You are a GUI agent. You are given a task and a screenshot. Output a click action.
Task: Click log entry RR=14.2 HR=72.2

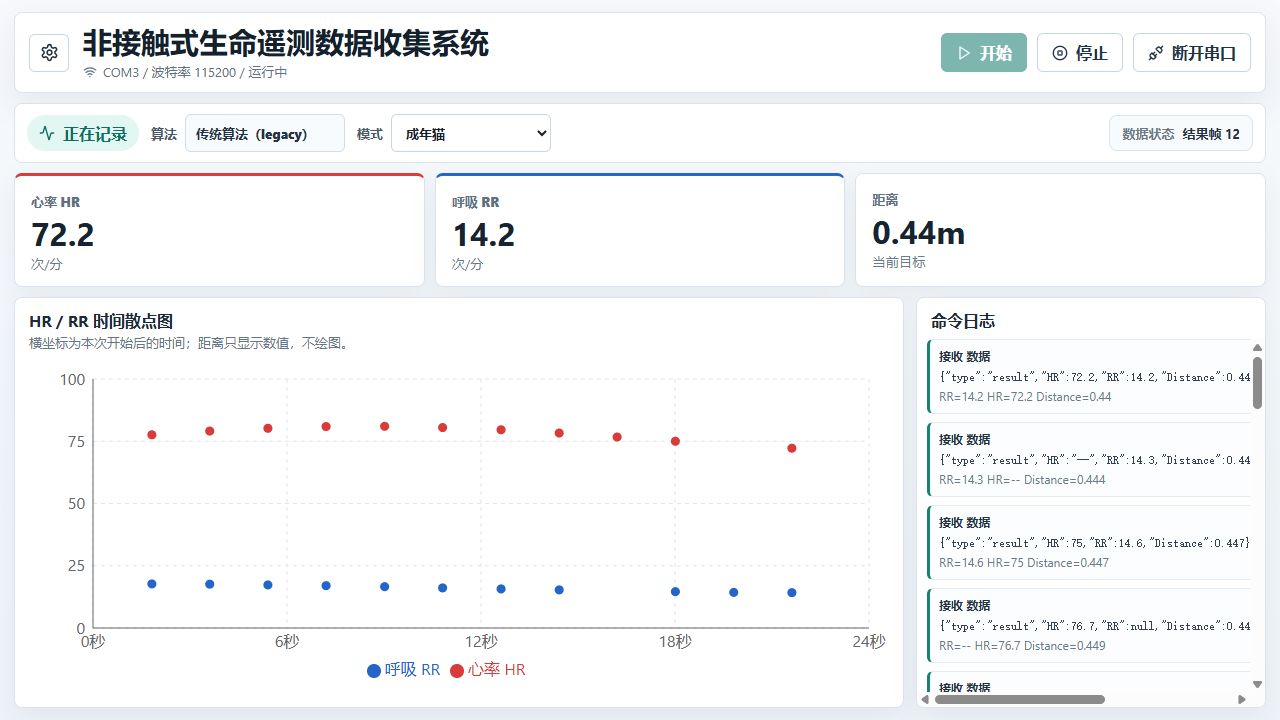(1090, 376)
